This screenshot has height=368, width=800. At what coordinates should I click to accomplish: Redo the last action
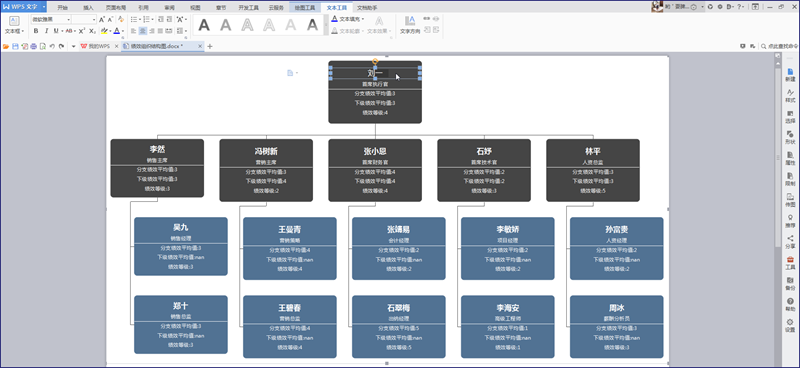point(61,46)
